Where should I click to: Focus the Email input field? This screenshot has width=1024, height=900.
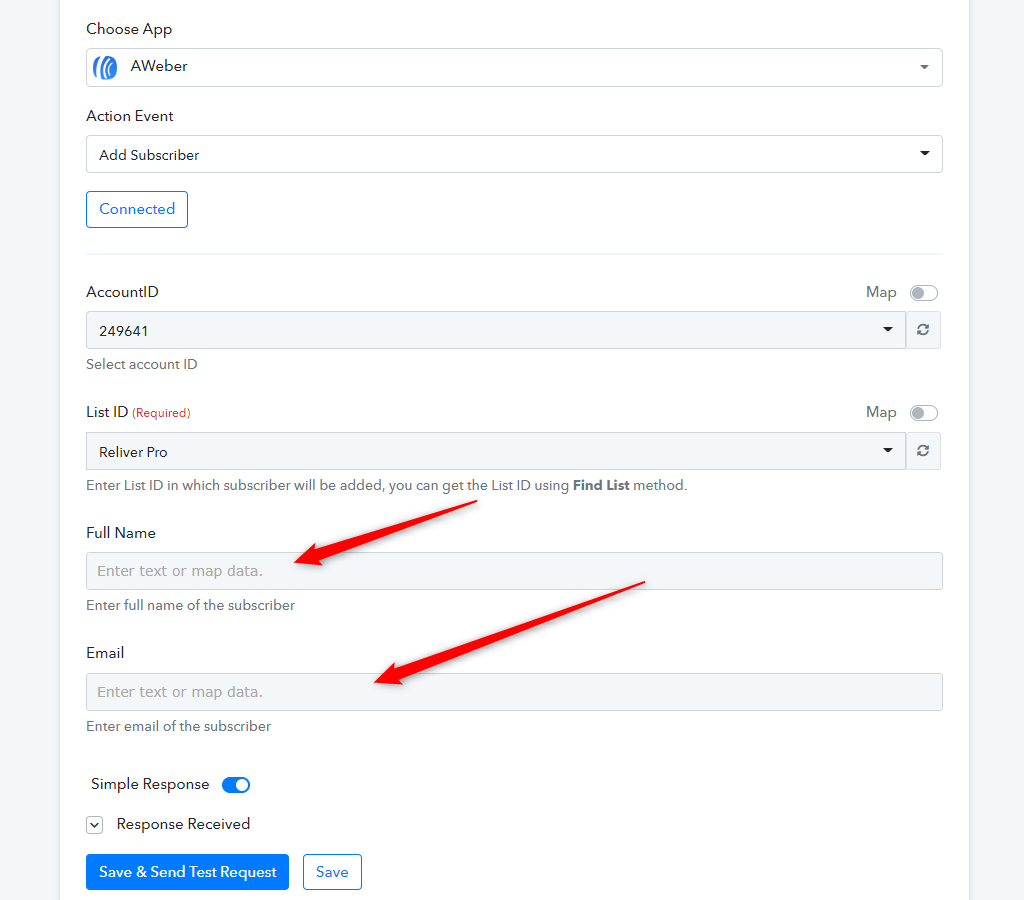click(x=514, y=692)
